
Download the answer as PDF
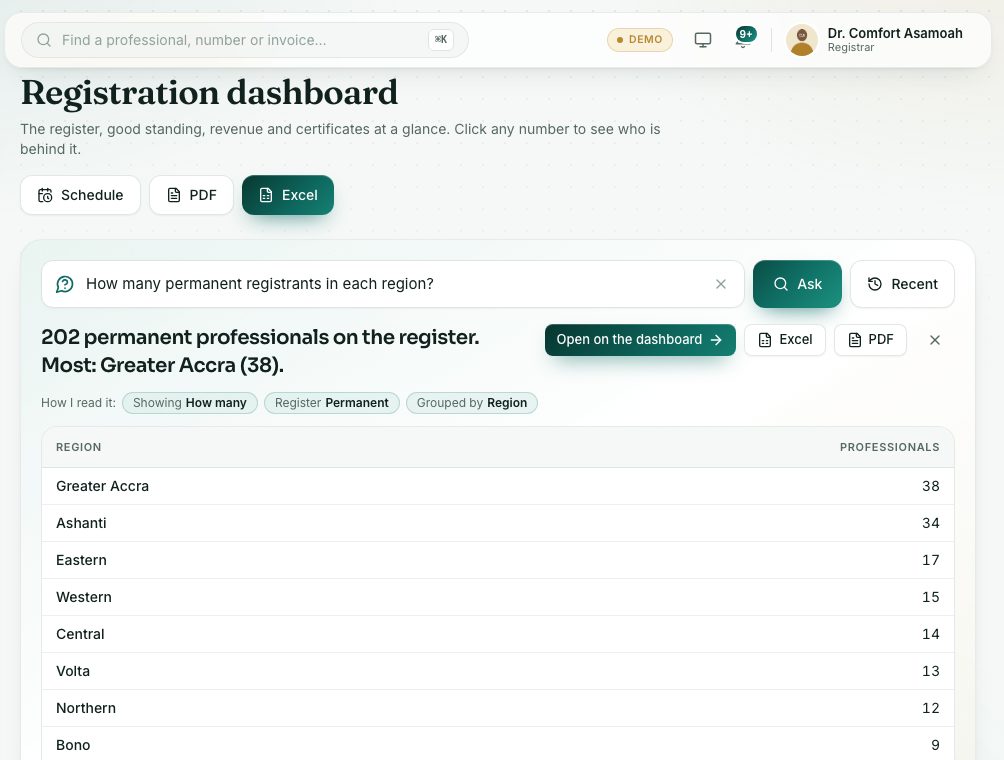coord(870,340)
